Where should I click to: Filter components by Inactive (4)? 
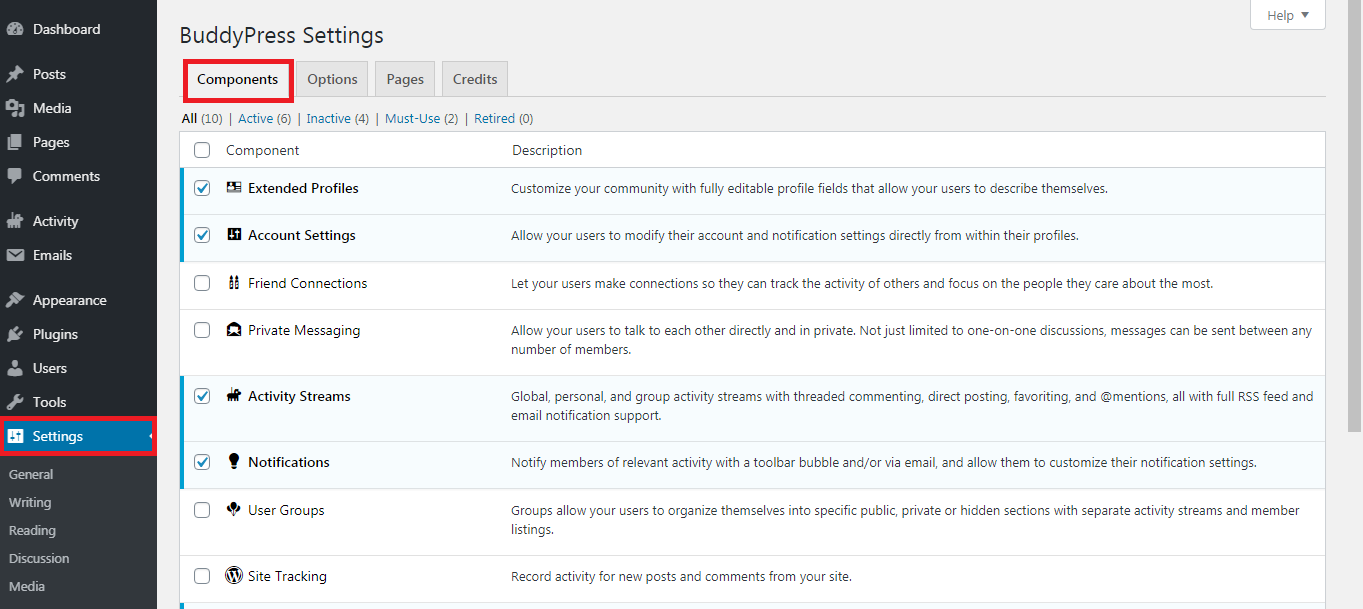point(338,118)
